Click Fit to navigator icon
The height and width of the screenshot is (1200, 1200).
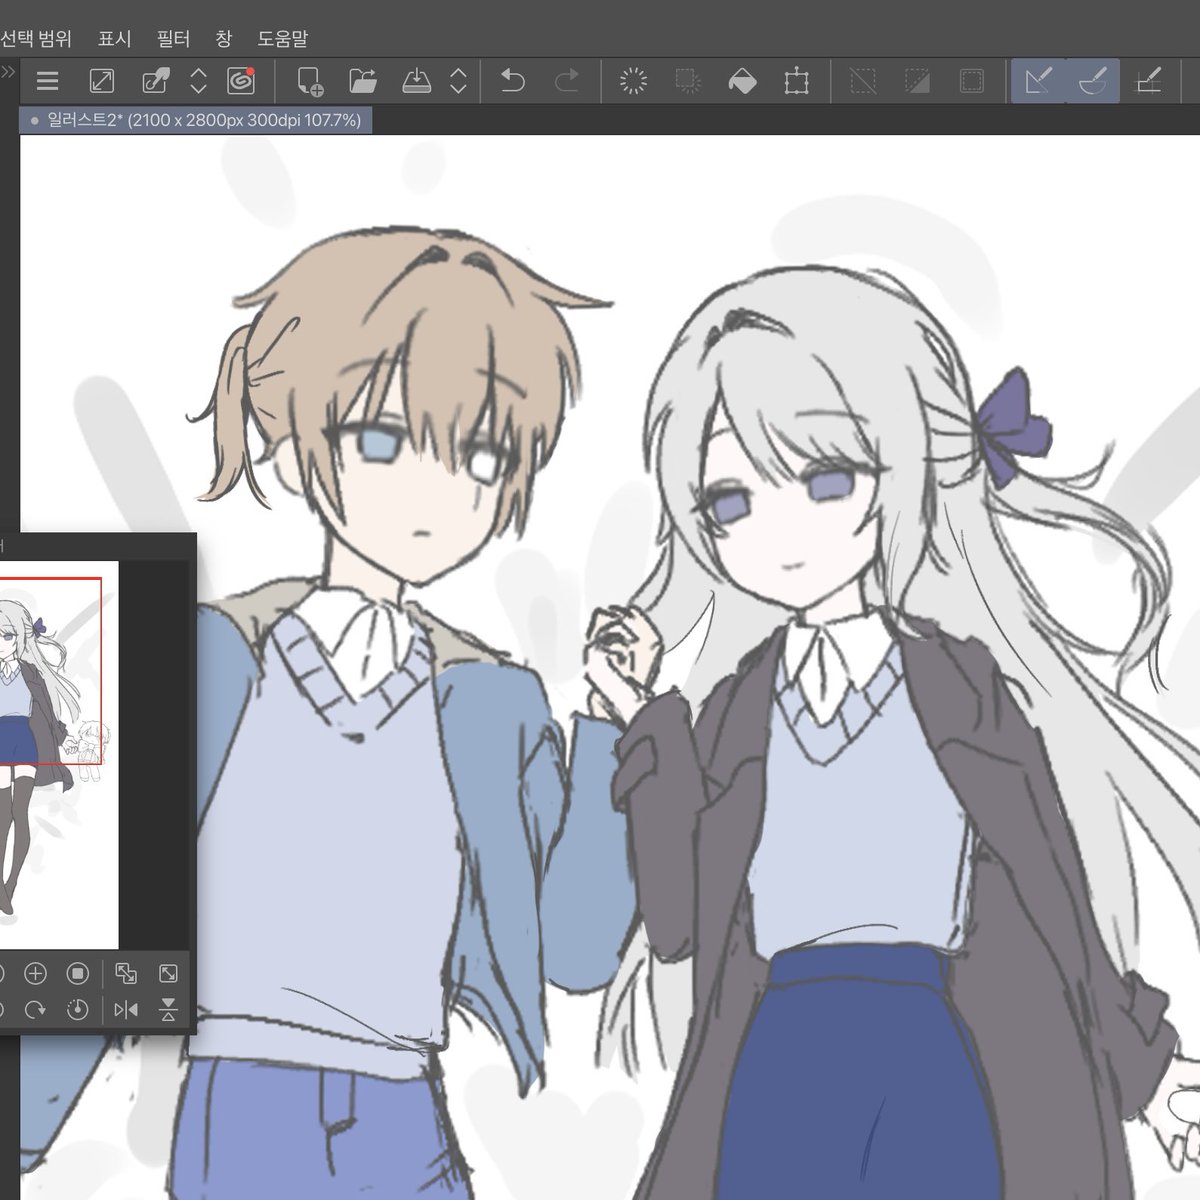126,974
